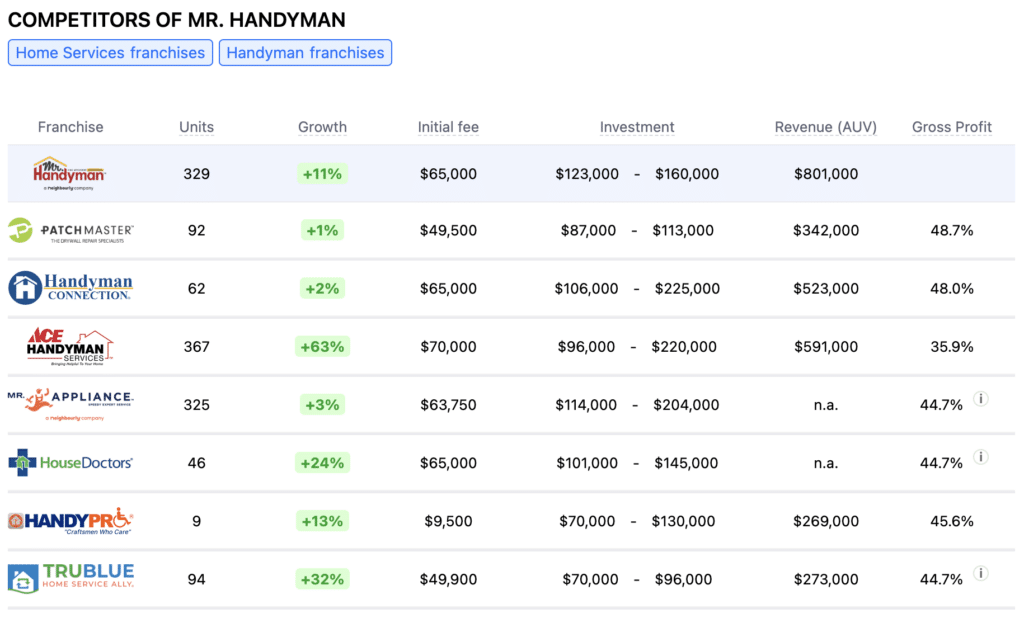Click the 48.7% gross profit value
The image size is (1024, 623).
point(952,231)
